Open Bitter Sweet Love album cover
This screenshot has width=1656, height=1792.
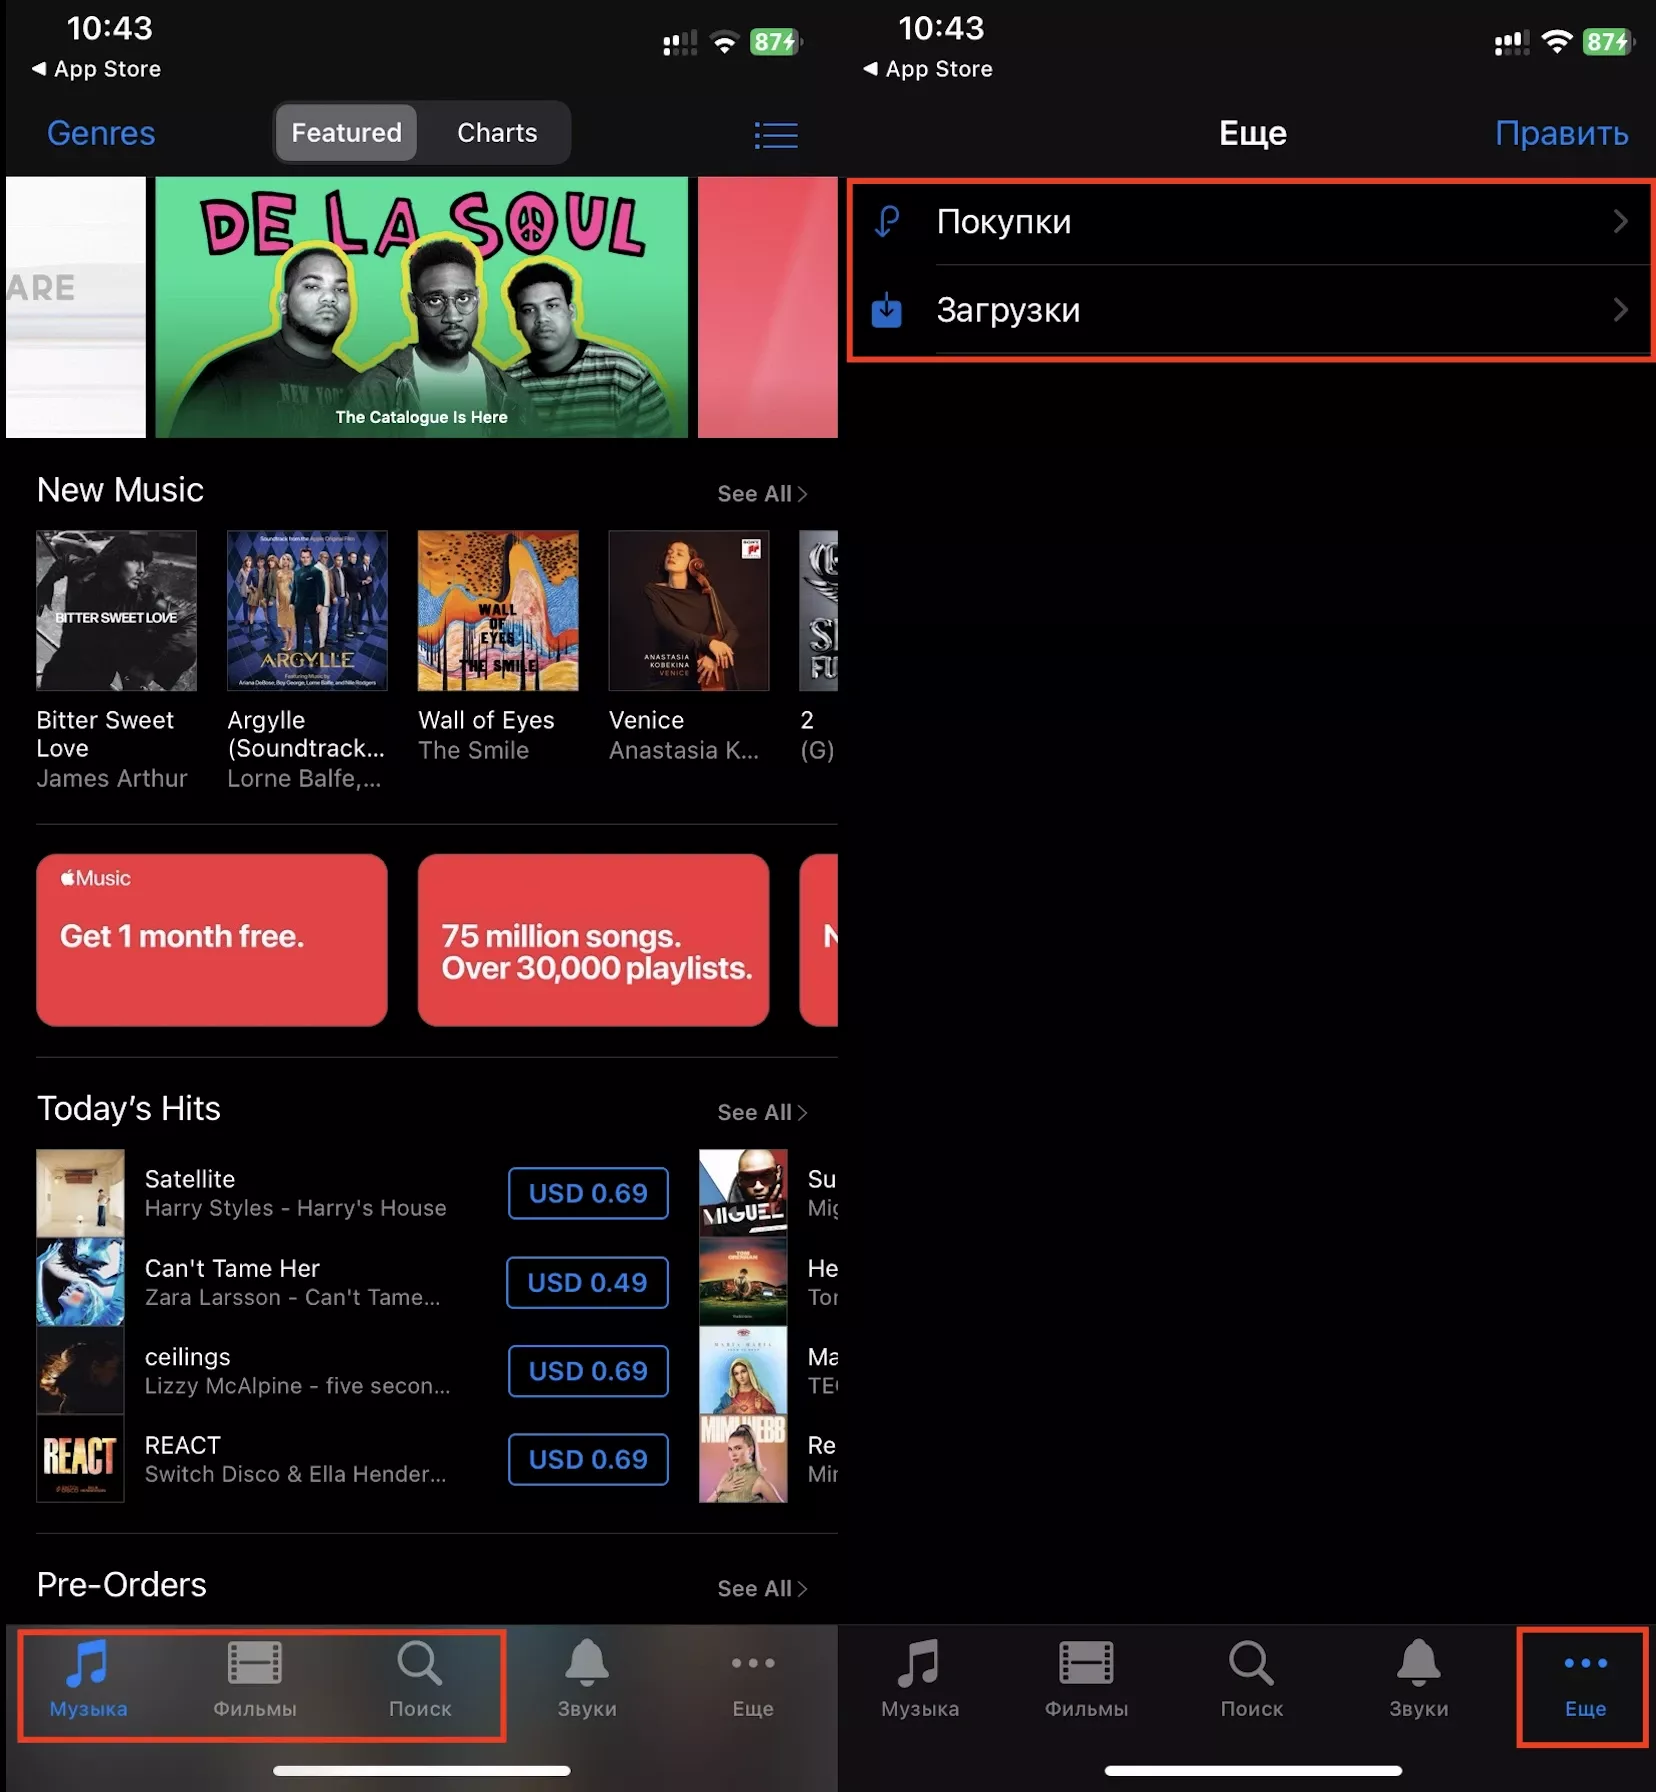116,611
